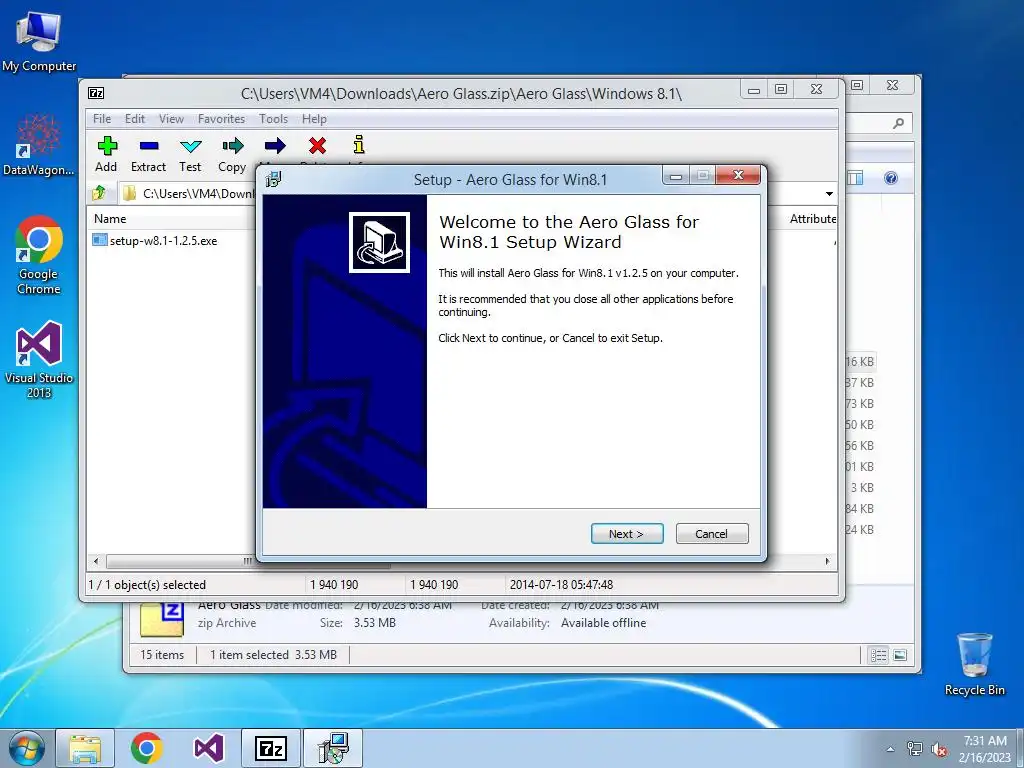Click the search magnifier in the Explorer window
The image size is (1024, 768).
[x=899, y=123]
